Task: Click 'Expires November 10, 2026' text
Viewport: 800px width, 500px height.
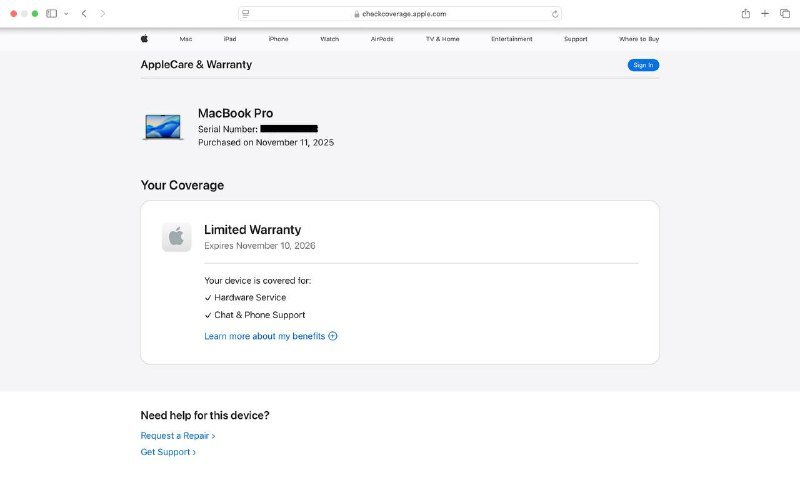Action: tap(260, 245)
